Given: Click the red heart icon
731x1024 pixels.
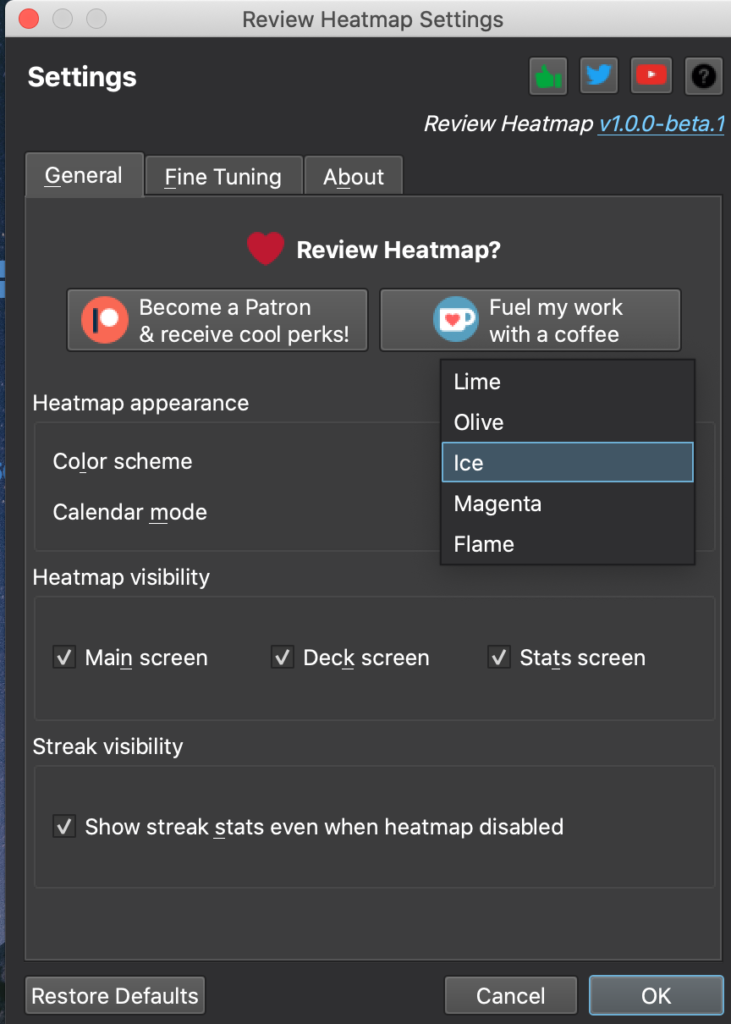Looking at the screenshot, I should tap(265, 249).
